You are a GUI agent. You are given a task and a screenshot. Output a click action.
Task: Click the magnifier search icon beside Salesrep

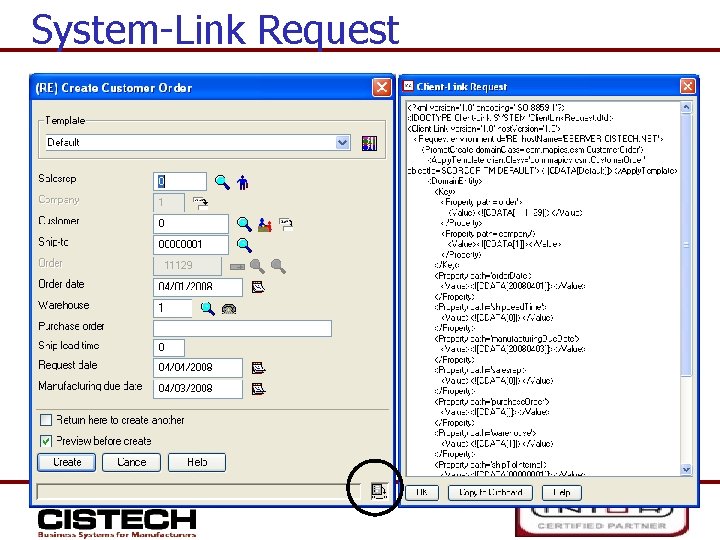[x=222, y=182]
